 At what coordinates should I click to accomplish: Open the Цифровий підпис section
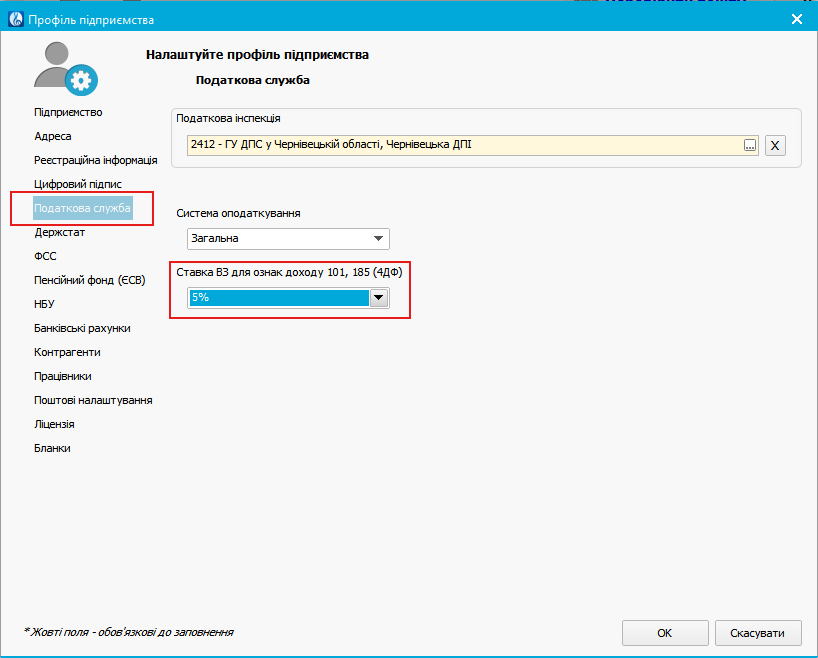[x=78, y=184]
